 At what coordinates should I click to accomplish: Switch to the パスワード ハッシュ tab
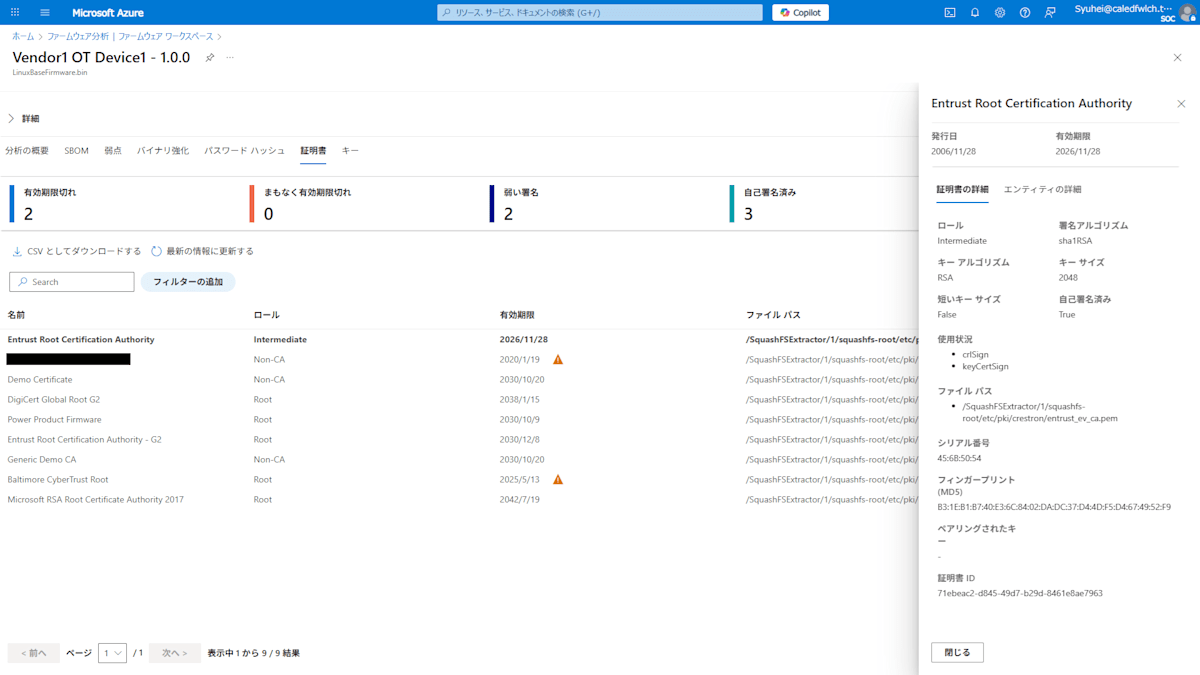coord(245,151)
